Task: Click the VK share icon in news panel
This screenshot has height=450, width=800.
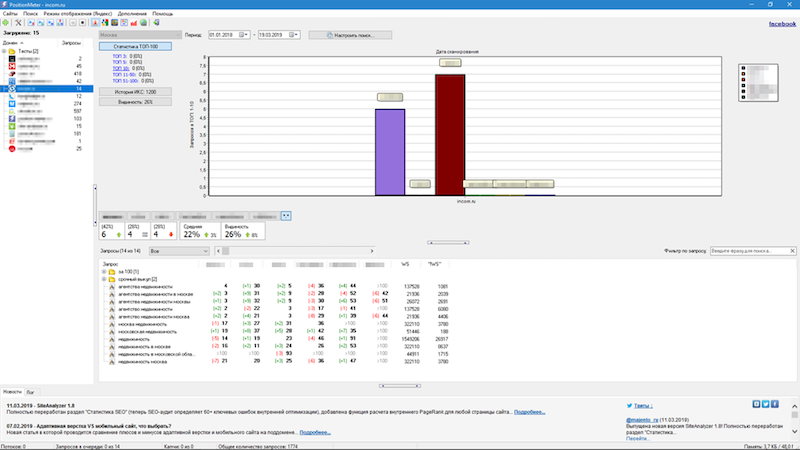Action: (x=756, y=404)
